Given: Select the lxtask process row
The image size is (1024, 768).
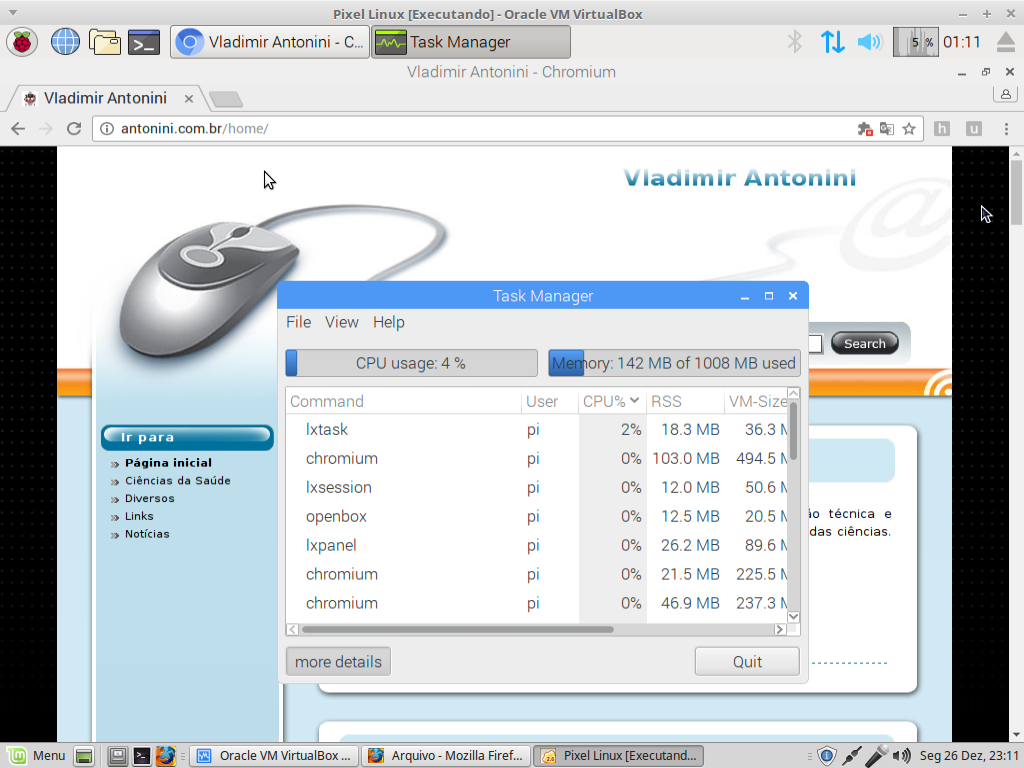Looking at the screenshot, I should (537, 429).
